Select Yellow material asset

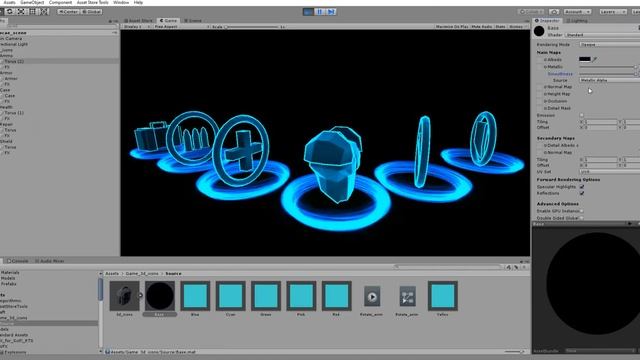442,296
